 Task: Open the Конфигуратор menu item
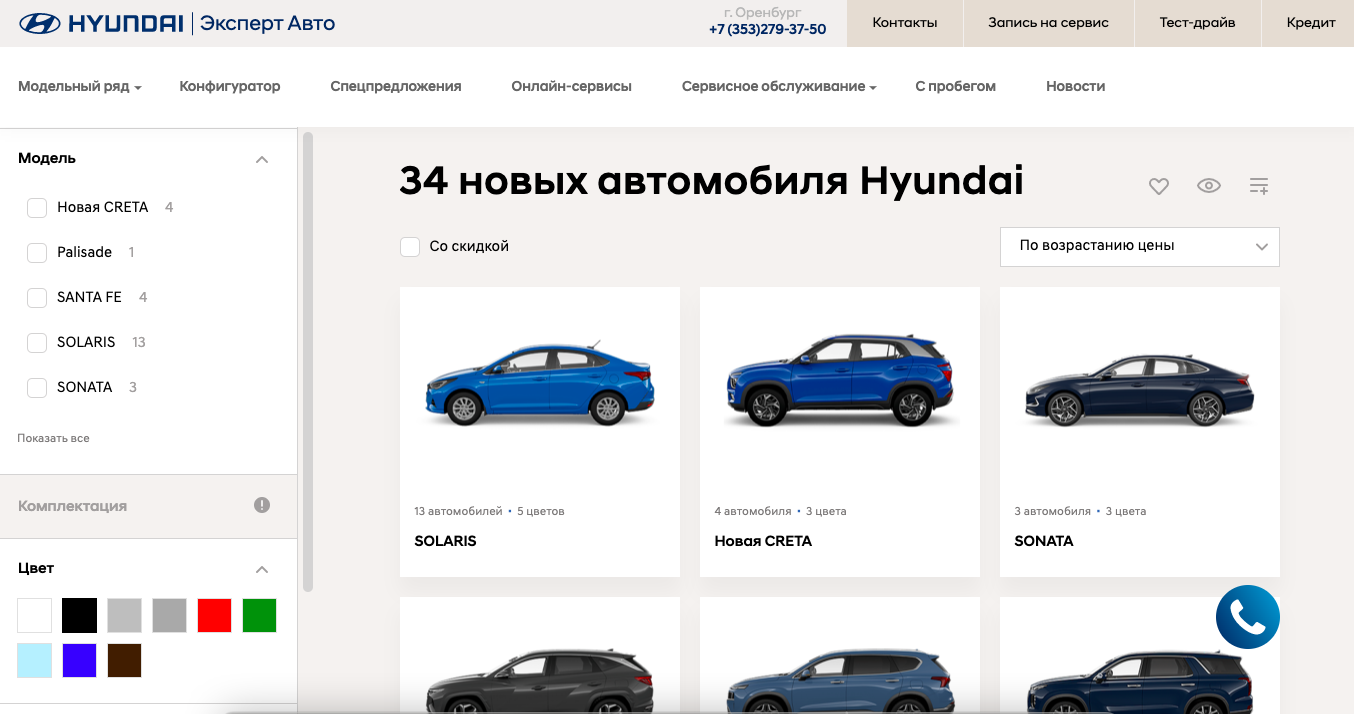[230, 86]
